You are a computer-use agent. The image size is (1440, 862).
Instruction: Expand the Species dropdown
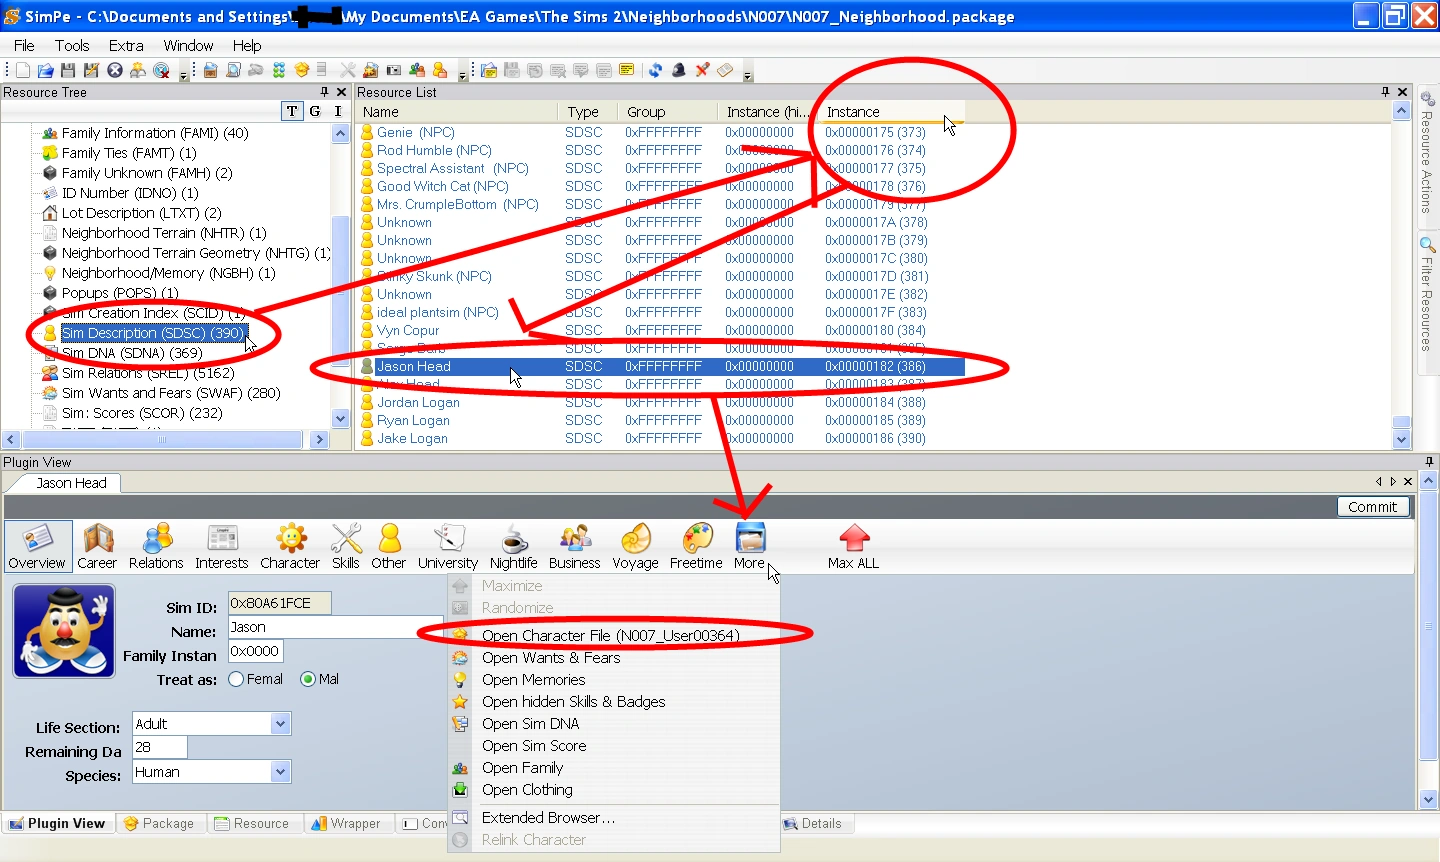tap(280, 771)
